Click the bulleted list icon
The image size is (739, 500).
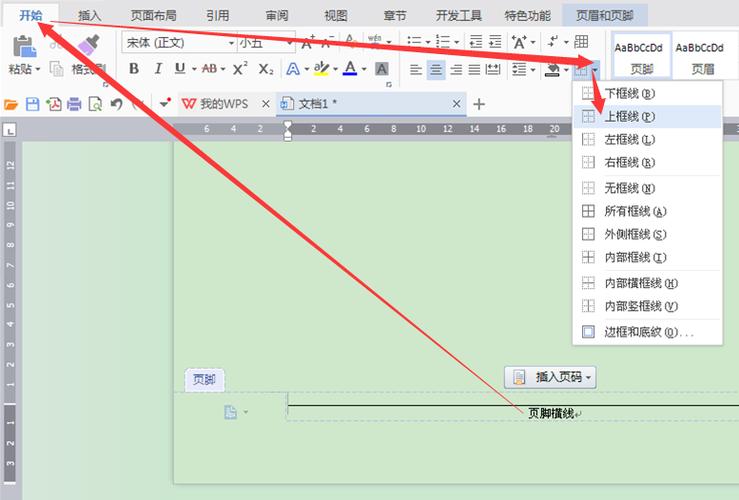pyautogui.click(x=414, y=41)
